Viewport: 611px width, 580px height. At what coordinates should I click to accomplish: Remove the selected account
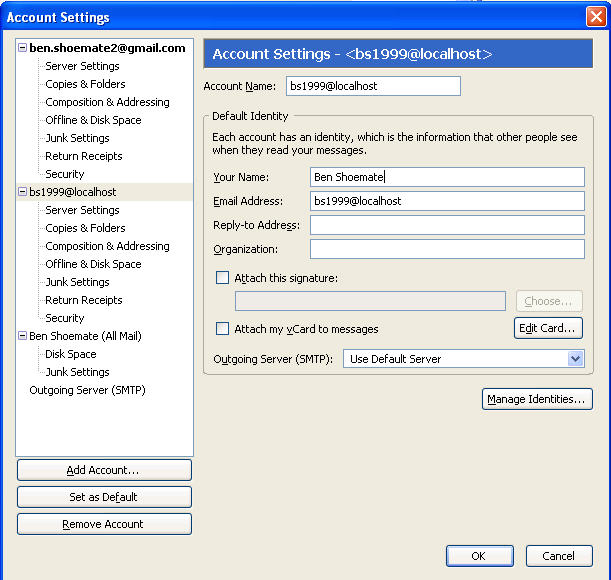pos(104,524)
